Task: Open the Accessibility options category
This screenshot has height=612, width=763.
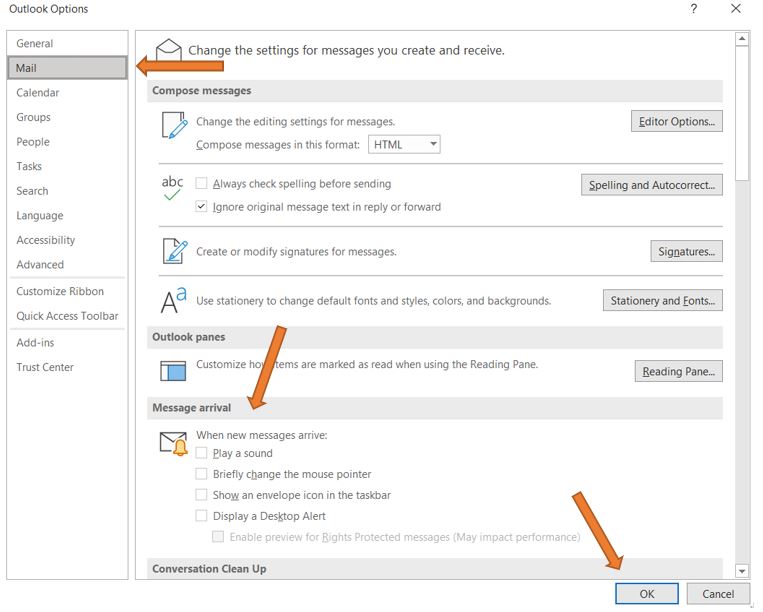Action: click(x=68, y=240)
